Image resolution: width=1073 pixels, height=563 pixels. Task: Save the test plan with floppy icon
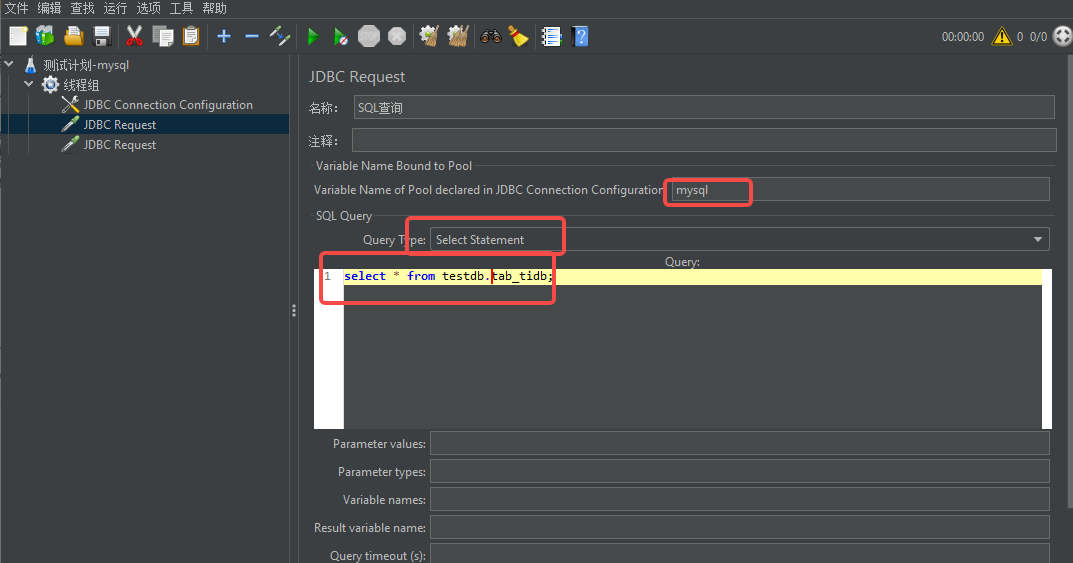coord(102,36)
